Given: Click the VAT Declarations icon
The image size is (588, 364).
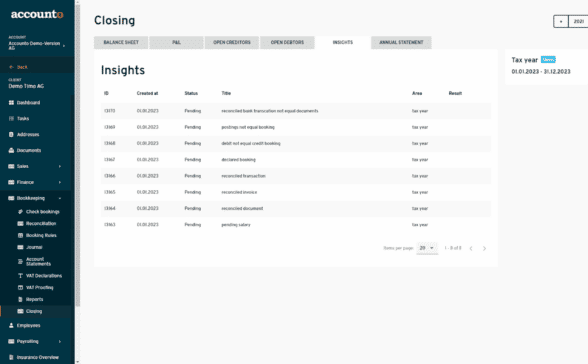Looking at the screenshot, I should [x=21, y=276].
